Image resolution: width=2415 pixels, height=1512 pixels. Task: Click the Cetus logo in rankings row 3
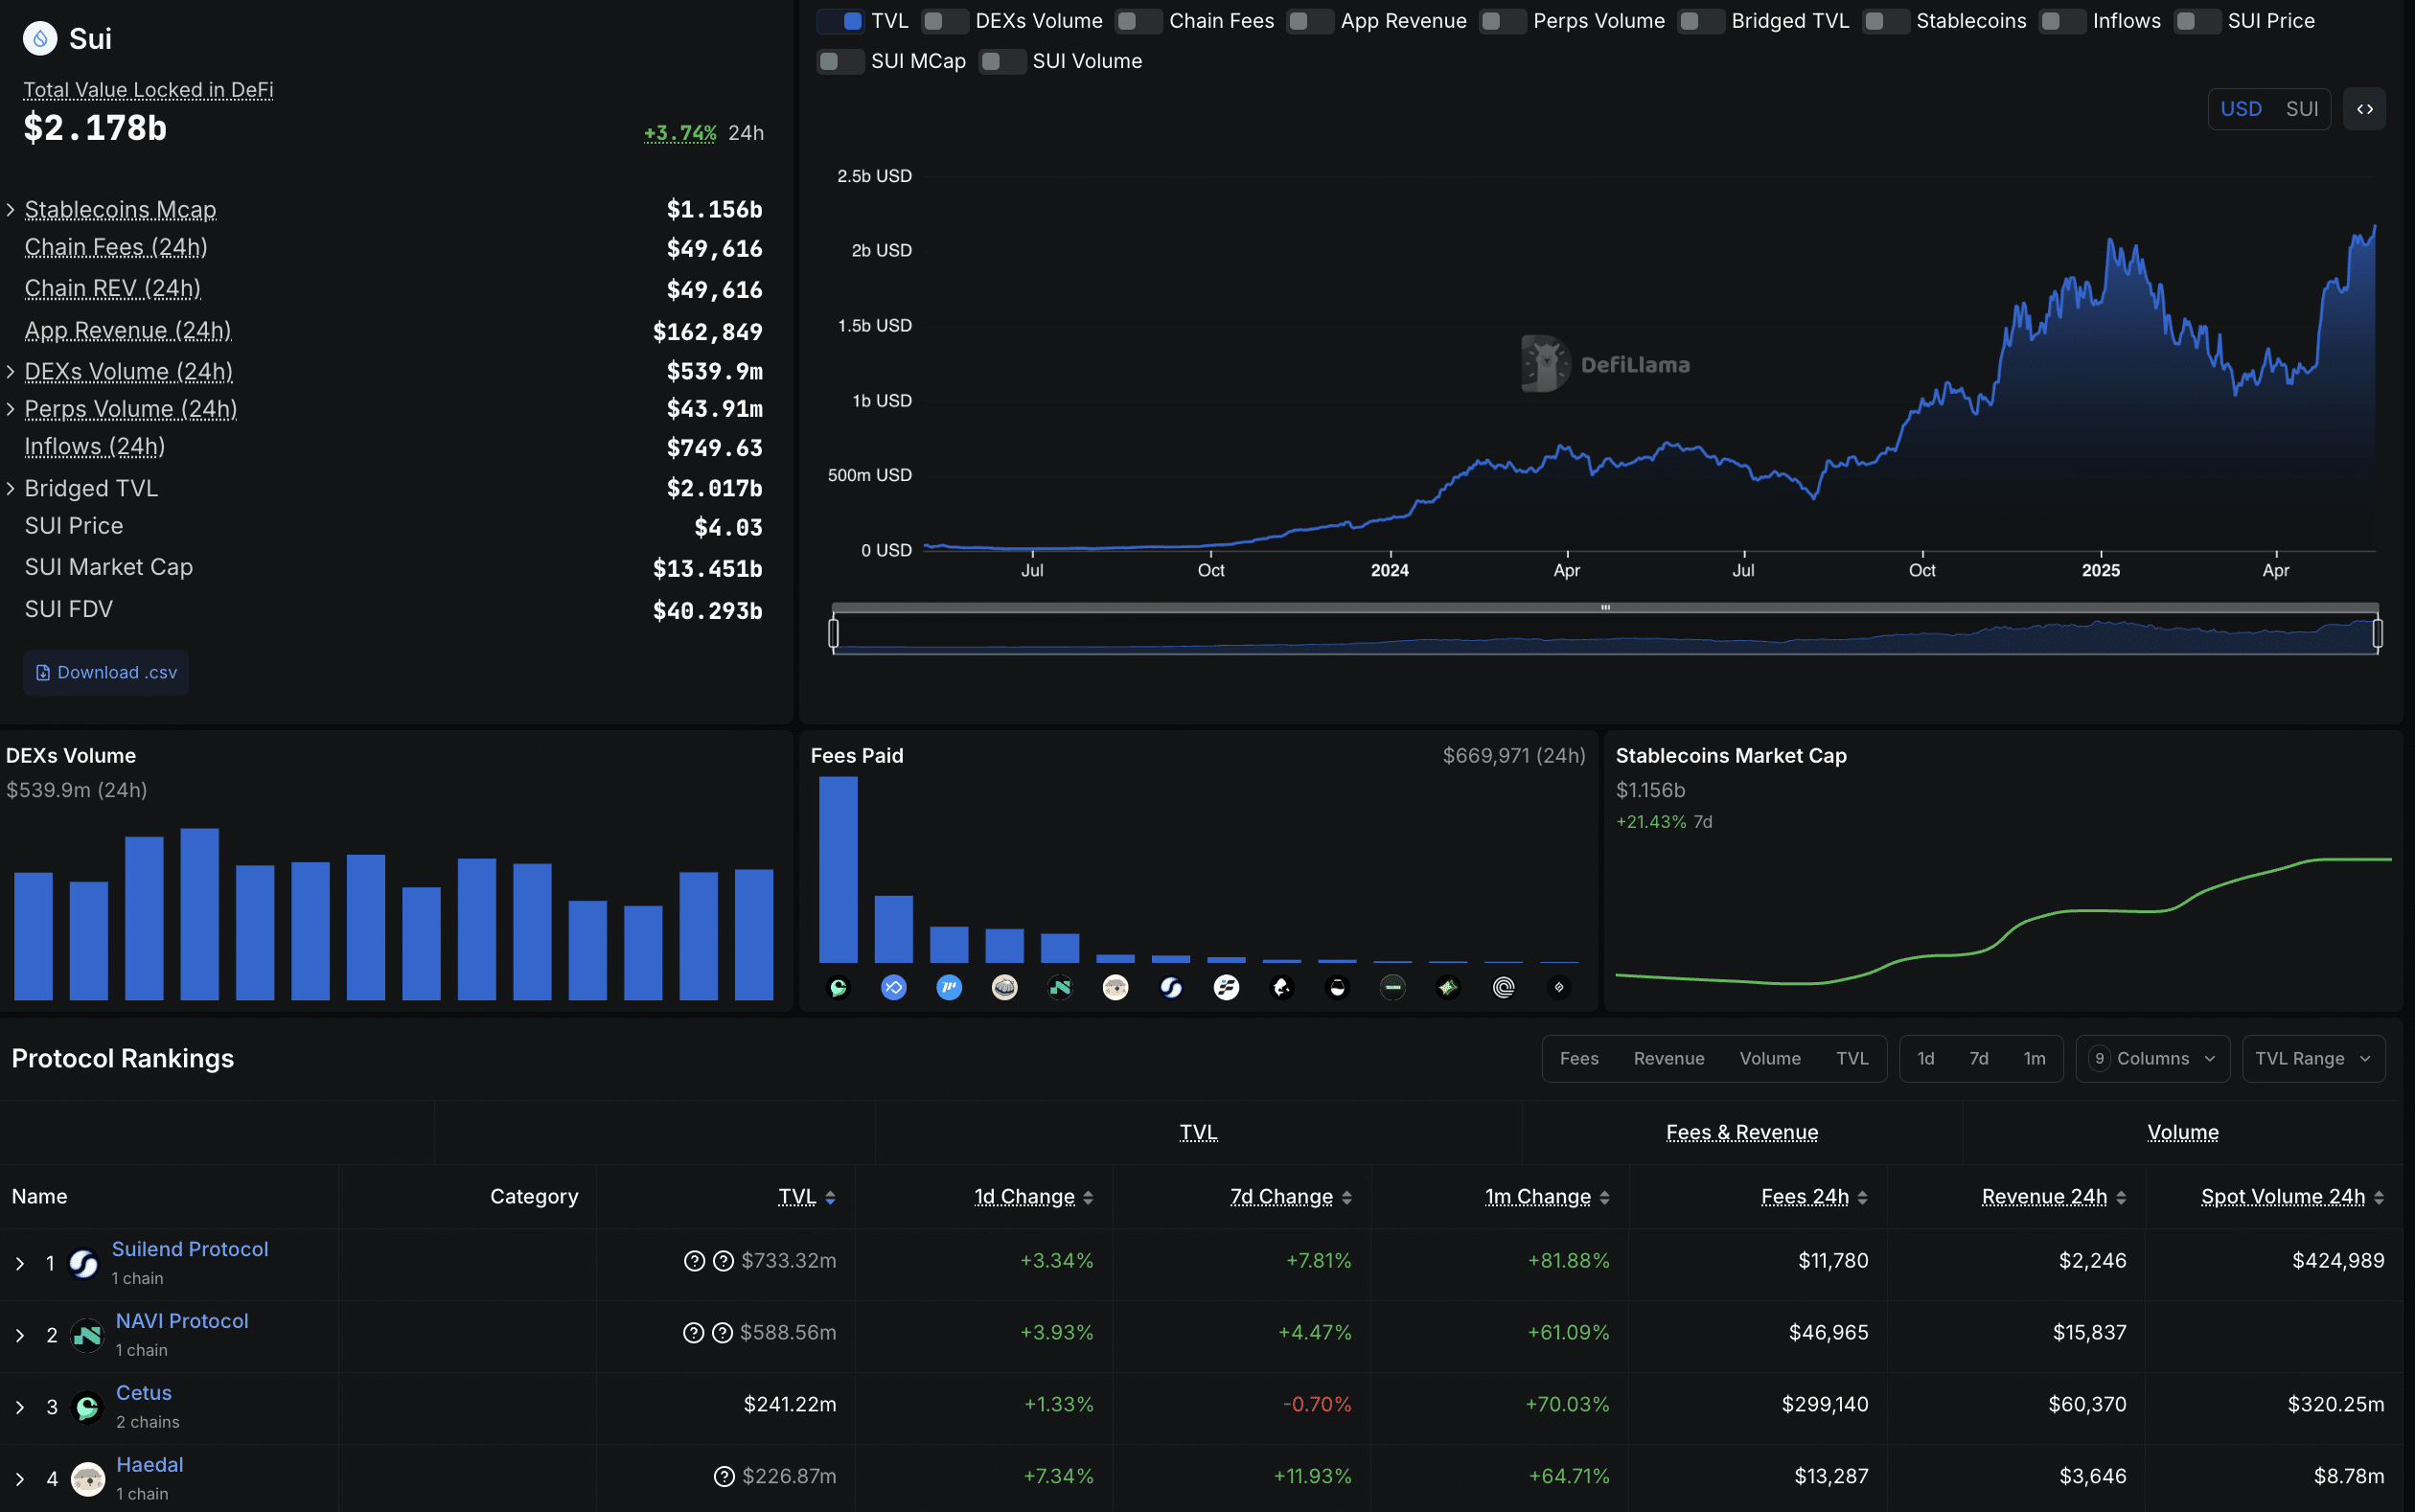pyautogui.click(x=88, y=1408)
